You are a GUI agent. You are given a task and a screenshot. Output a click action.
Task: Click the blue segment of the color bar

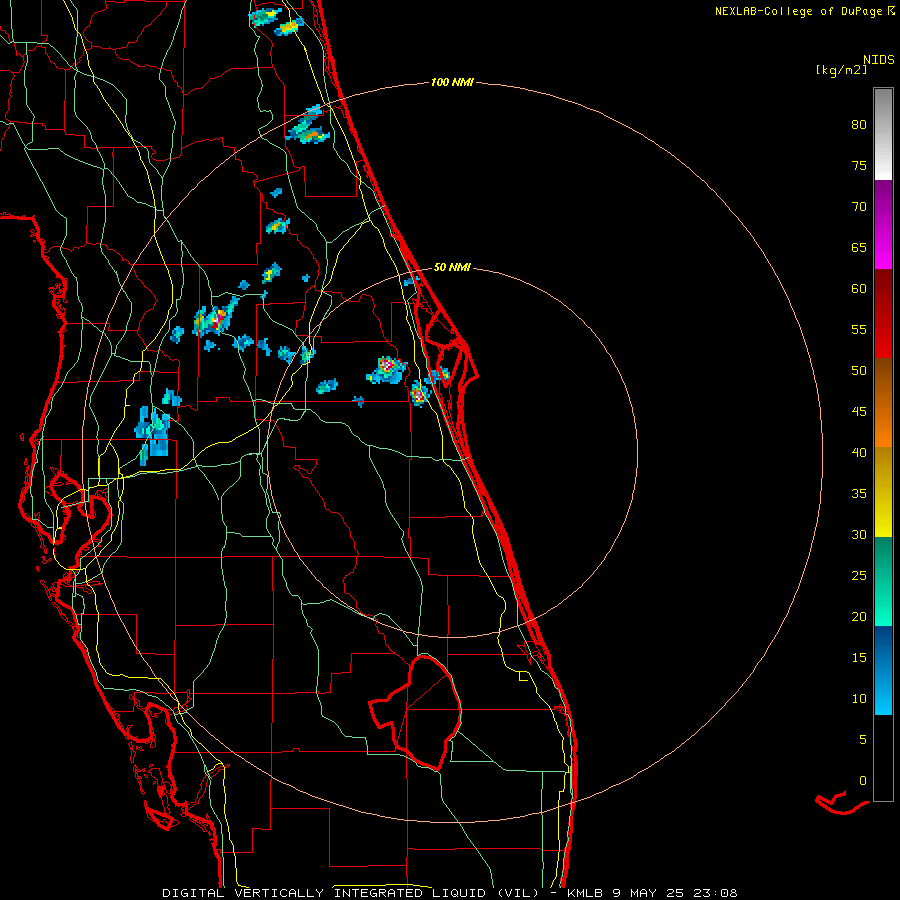coord(883,670)
